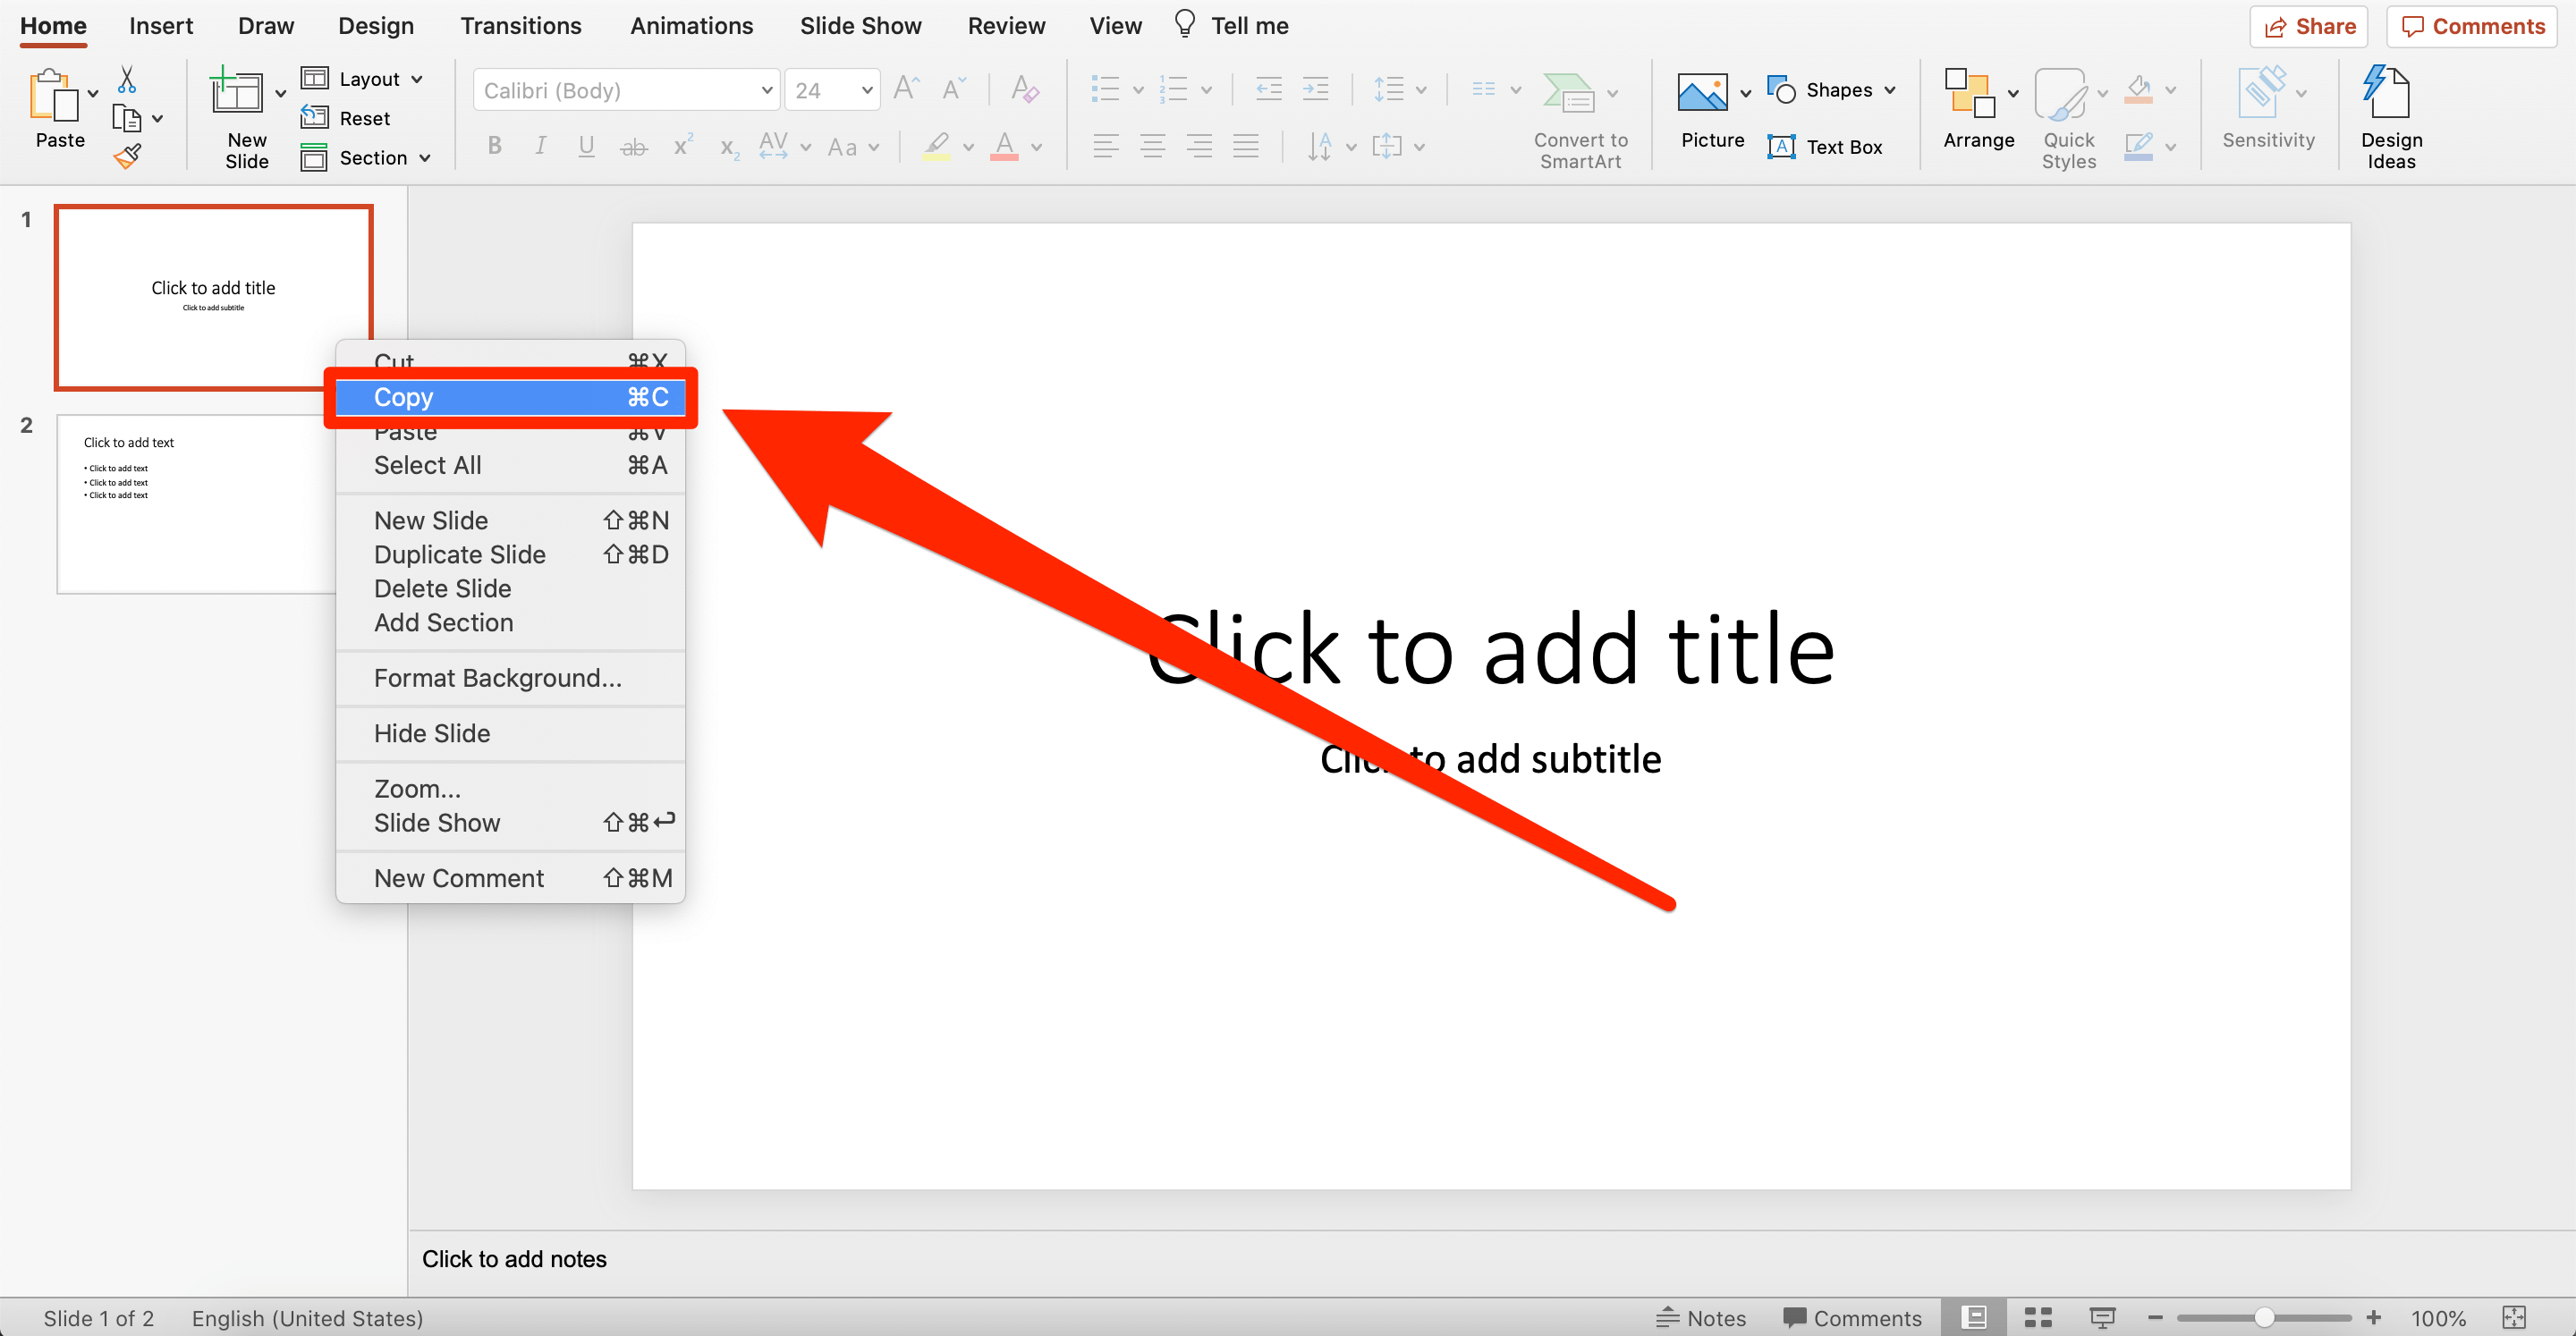Toggle Bold formatting
Screen dimensions: 2576x1336
[x=494, y=146]
